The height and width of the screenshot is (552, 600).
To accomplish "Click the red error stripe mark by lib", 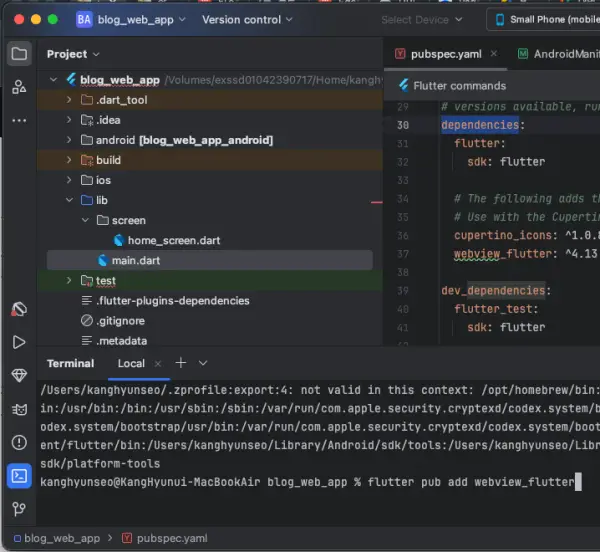I will (377, 202).
